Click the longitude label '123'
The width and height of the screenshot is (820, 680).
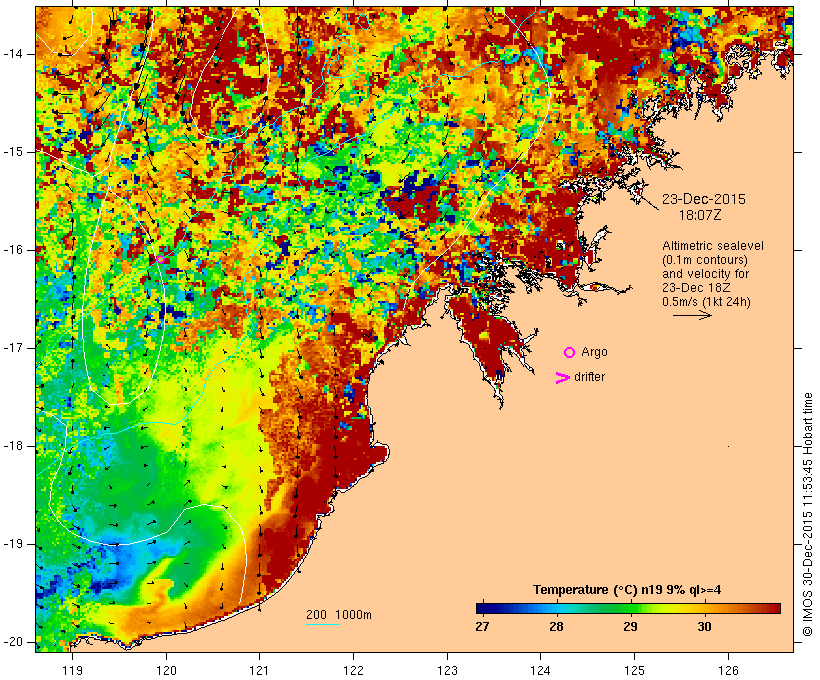(447, 670)
